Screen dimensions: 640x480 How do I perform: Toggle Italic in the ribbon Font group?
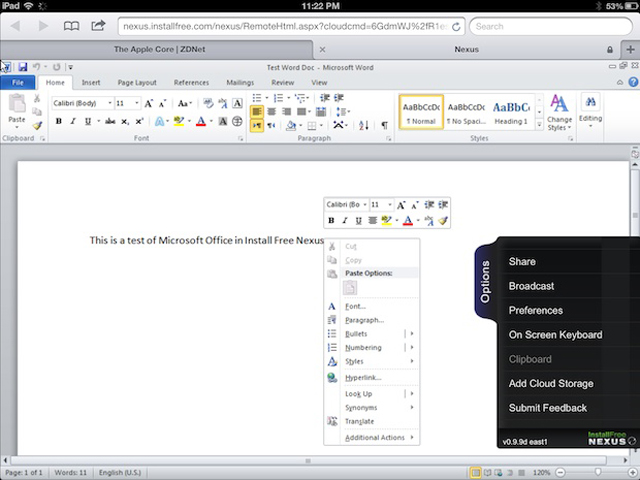pos(73,121)
